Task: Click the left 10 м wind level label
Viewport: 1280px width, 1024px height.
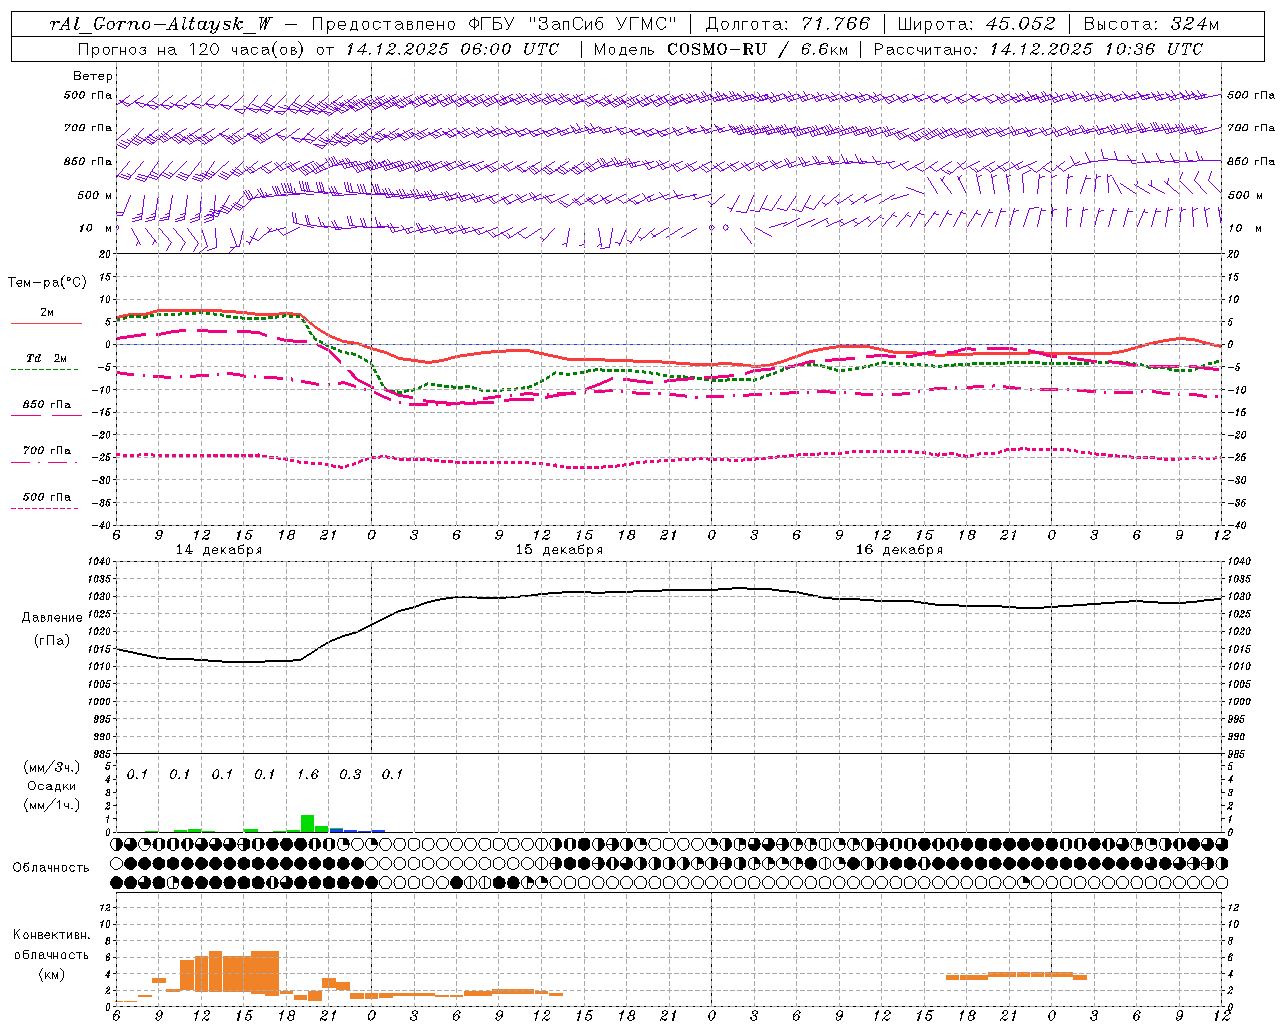Action: (96, 228)
